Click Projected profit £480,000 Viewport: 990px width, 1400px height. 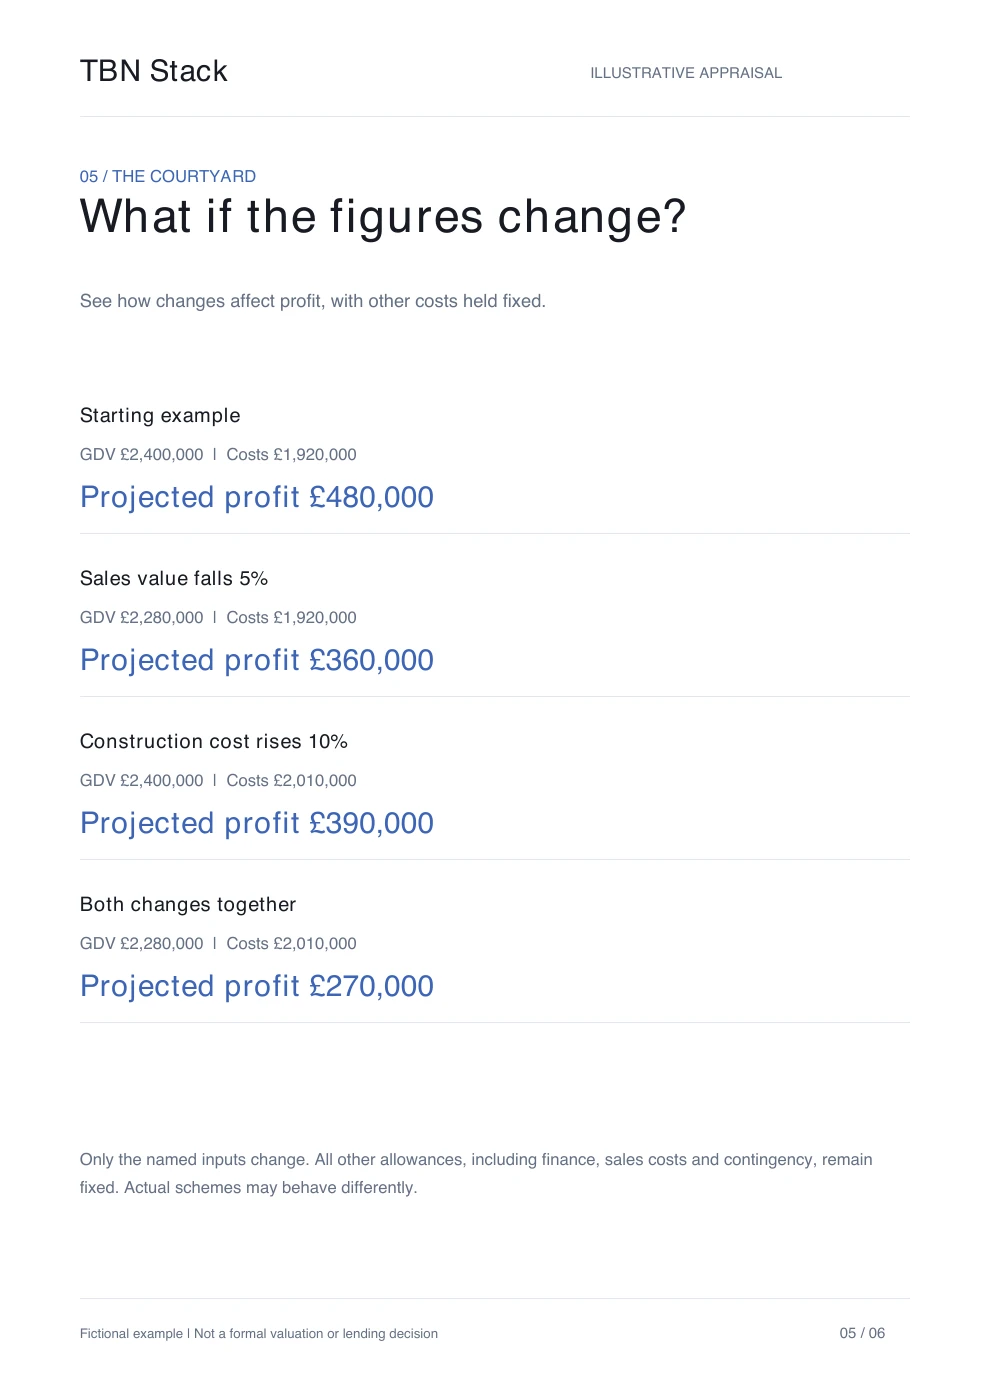coord(257,497)
